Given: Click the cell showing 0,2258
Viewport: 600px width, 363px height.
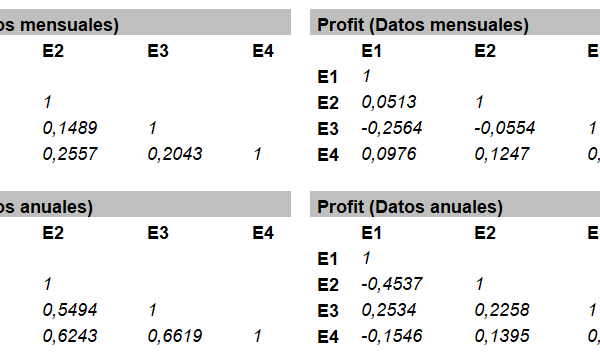Looking at the screenshot, I should (502, 310).
